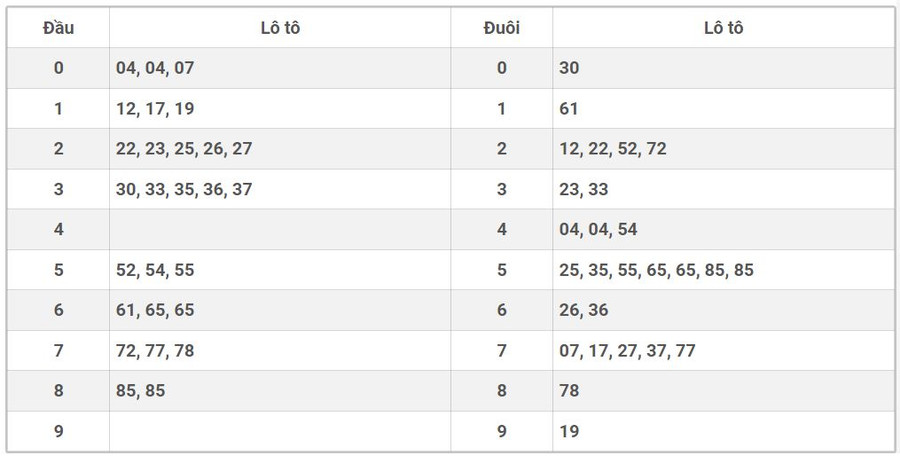Select the cell showing 61, 65, 65
This screenshot has width=900, height=457.
coord(154,310)
